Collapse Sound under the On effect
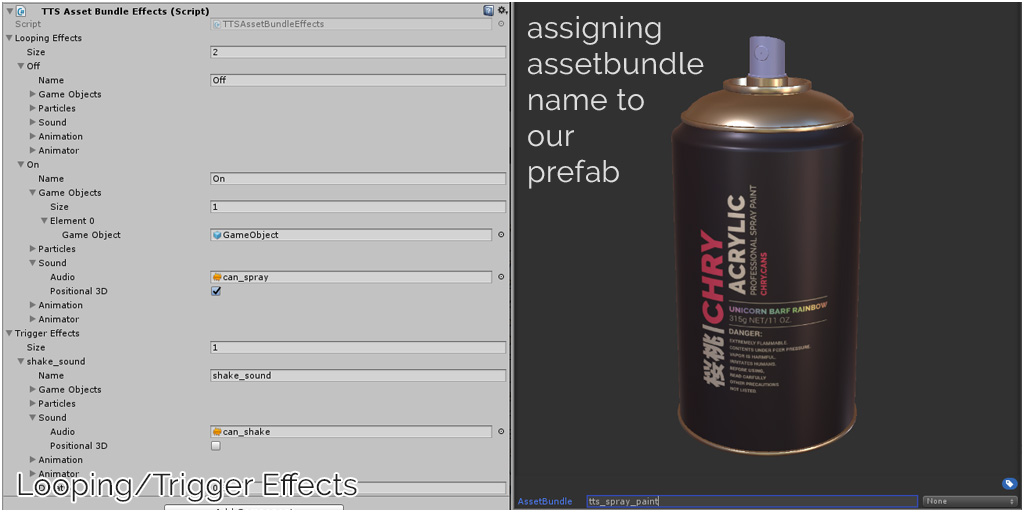Viewport: 1024px width, 512px height. tap(33, 263)
